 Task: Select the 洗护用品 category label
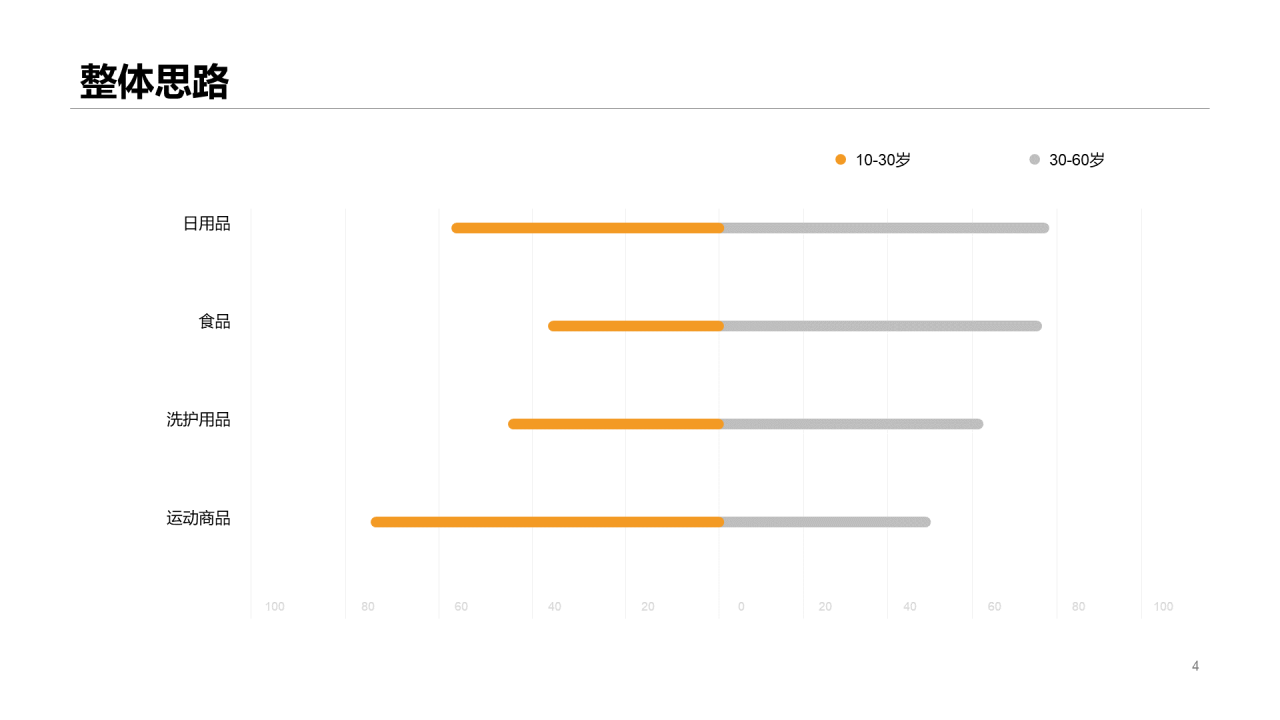[199, 420]
